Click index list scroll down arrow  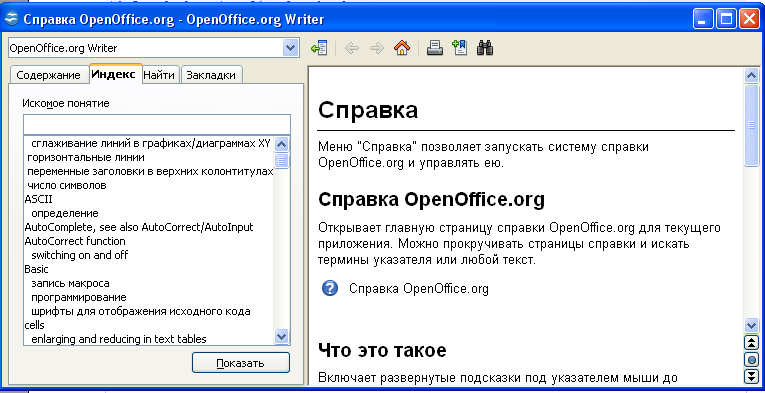[x=282, y=336]
